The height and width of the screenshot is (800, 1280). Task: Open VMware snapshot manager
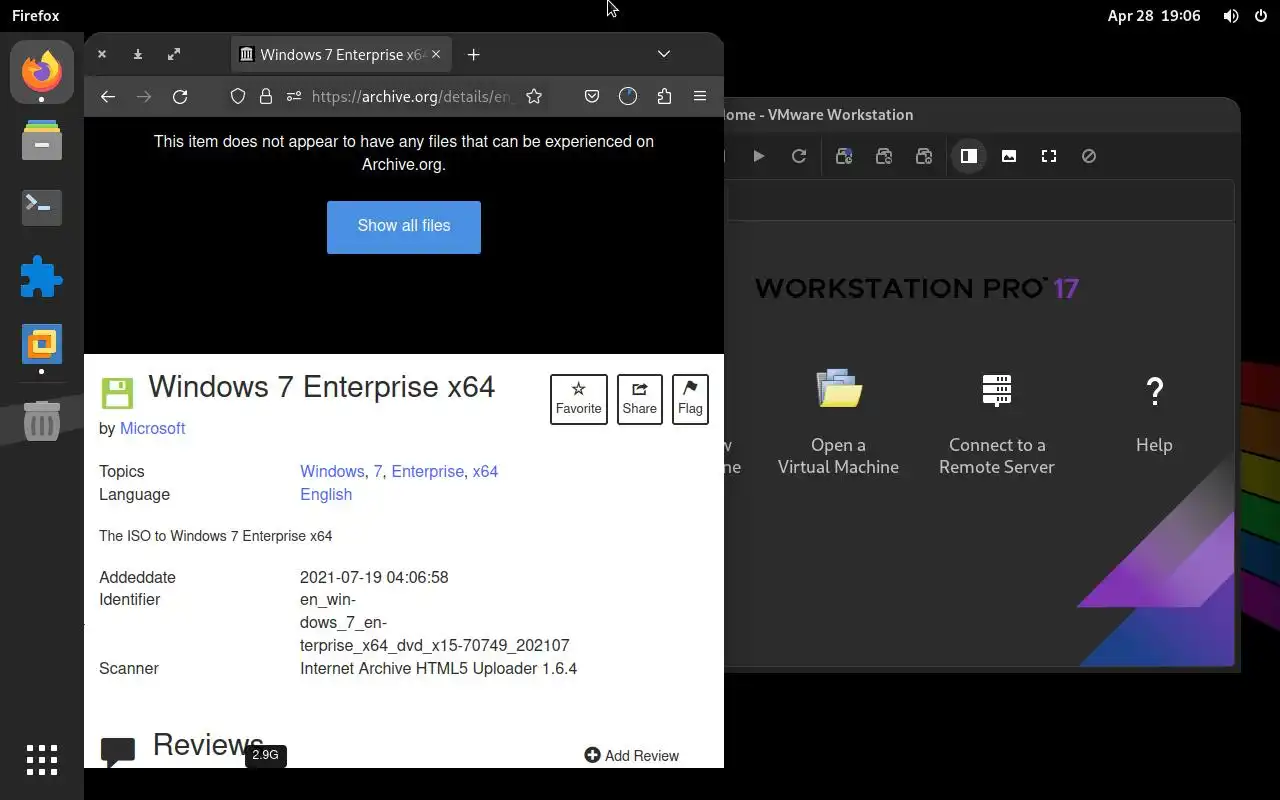(924, 156)
